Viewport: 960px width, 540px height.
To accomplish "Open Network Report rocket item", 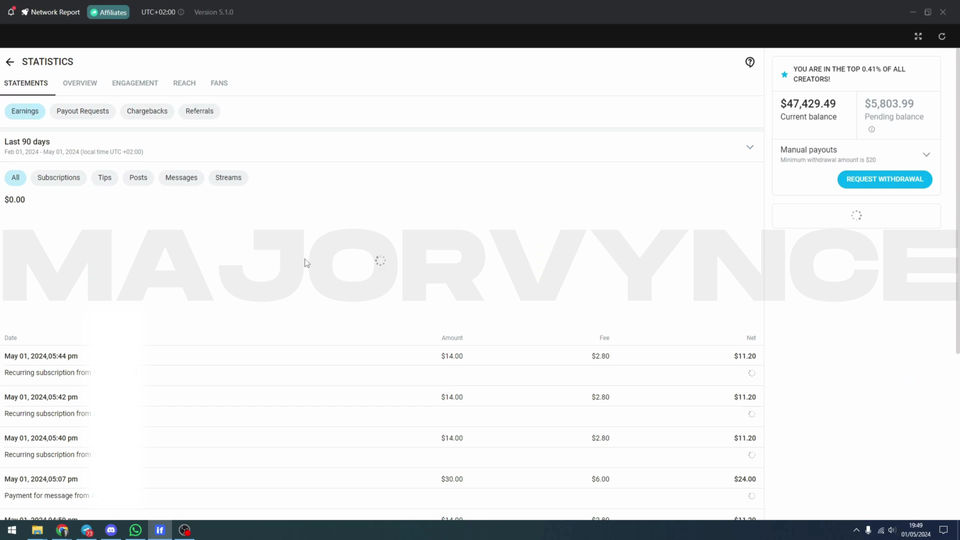I will tap(50, 12).
